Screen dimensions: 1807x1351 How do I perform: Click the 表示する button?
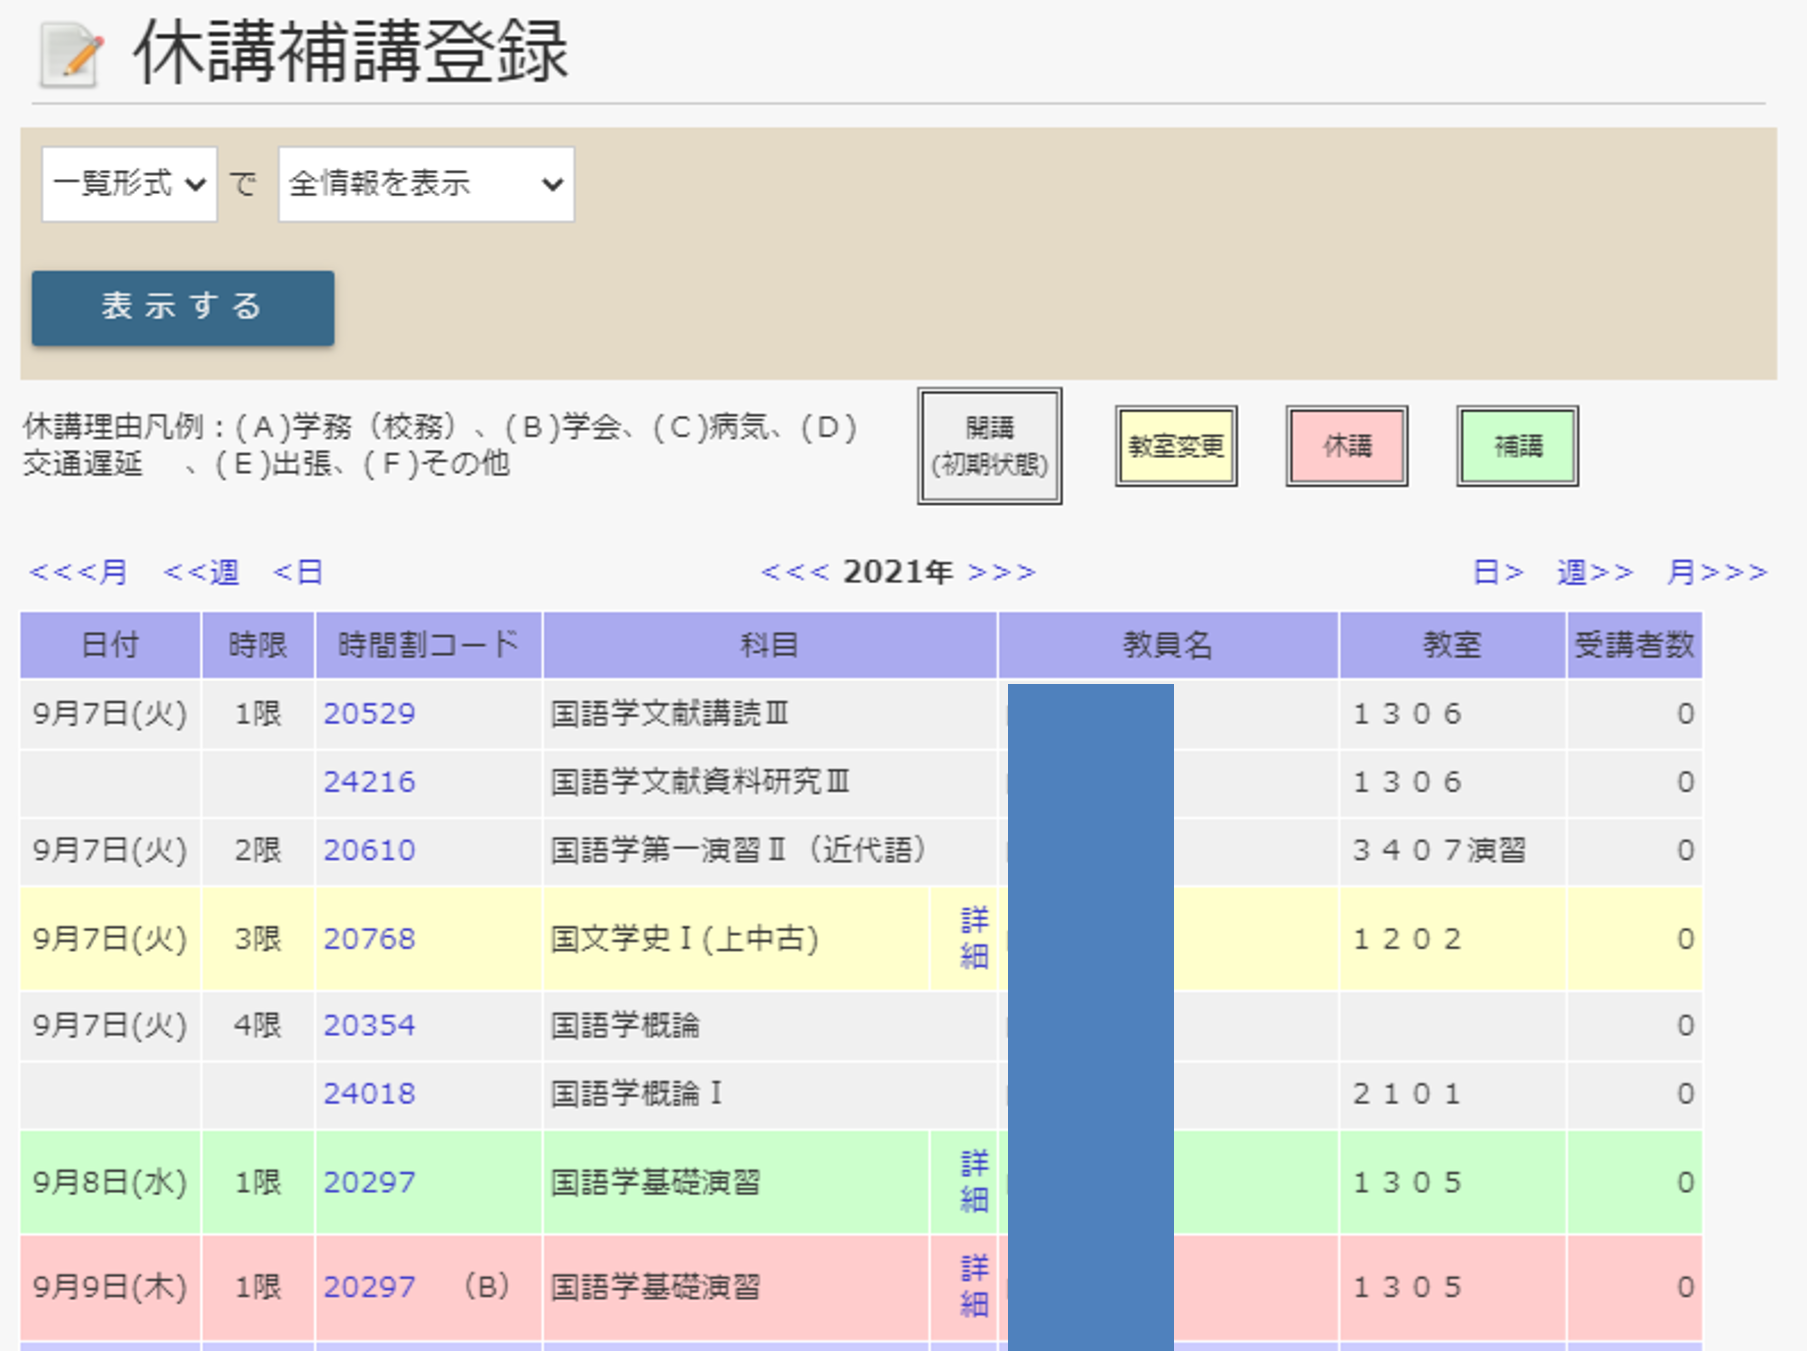(x=183, y=308)
